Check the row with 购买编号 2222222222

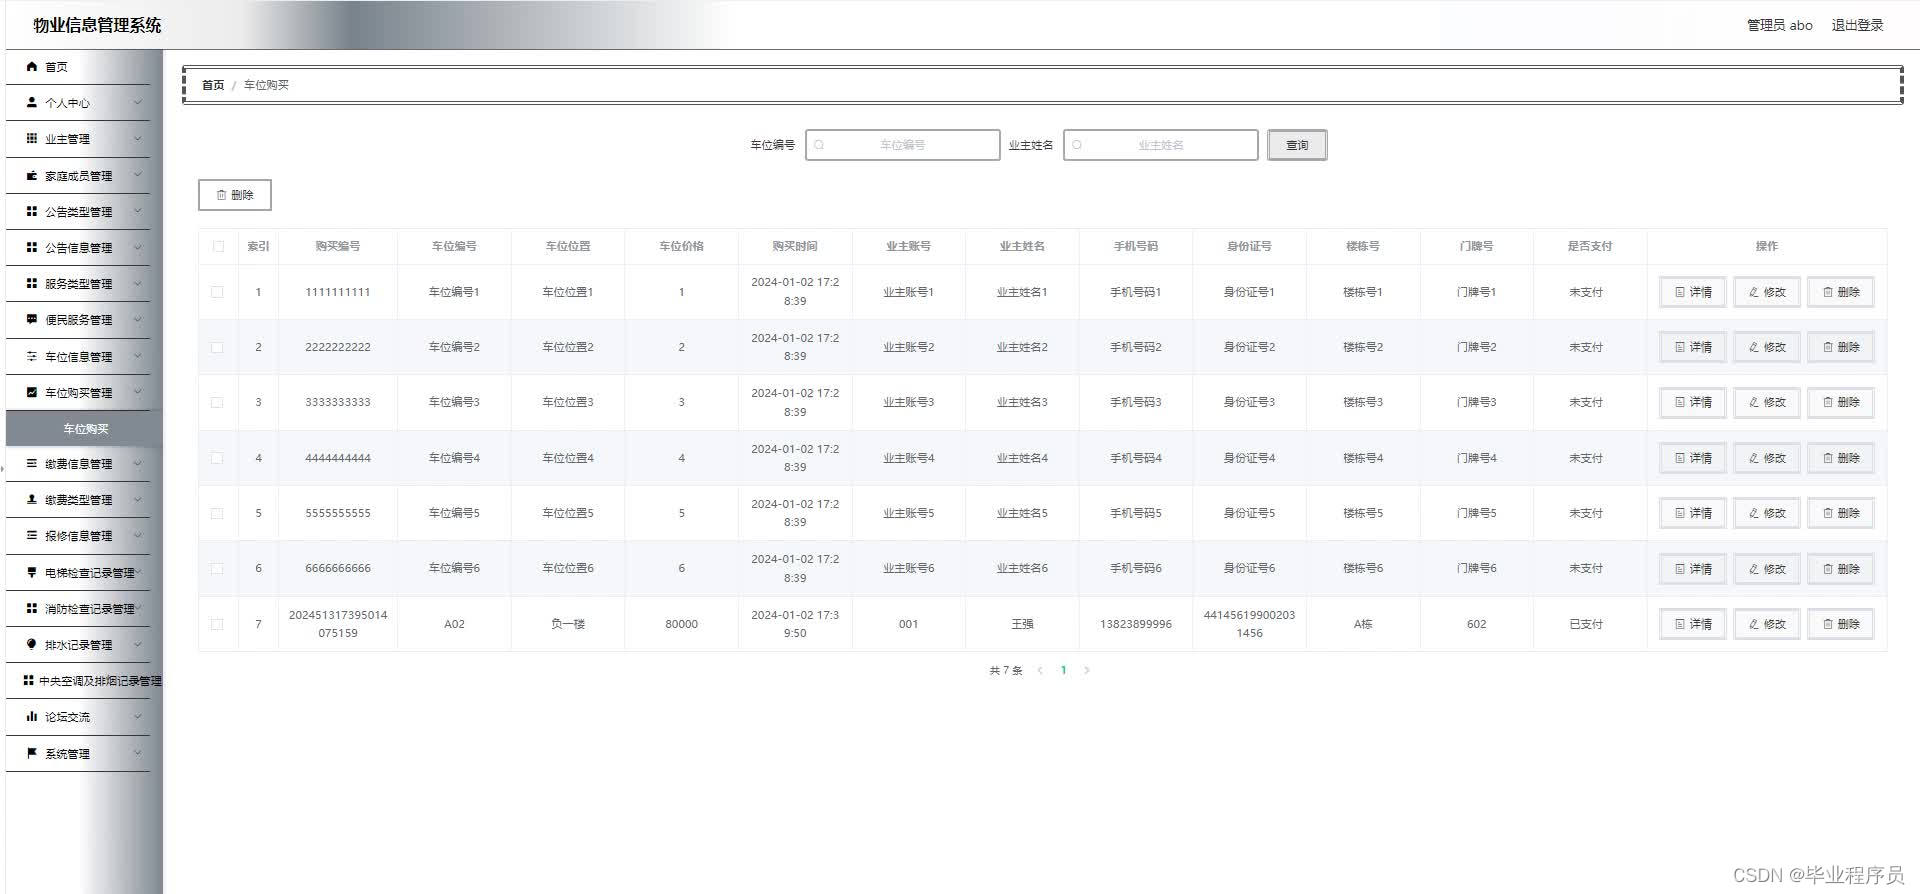(x=217, y=347)
